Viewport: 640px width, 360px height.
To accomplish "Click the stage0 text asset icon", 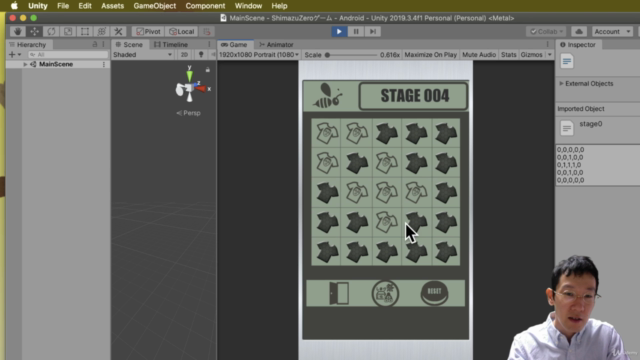I will (567, 128).
